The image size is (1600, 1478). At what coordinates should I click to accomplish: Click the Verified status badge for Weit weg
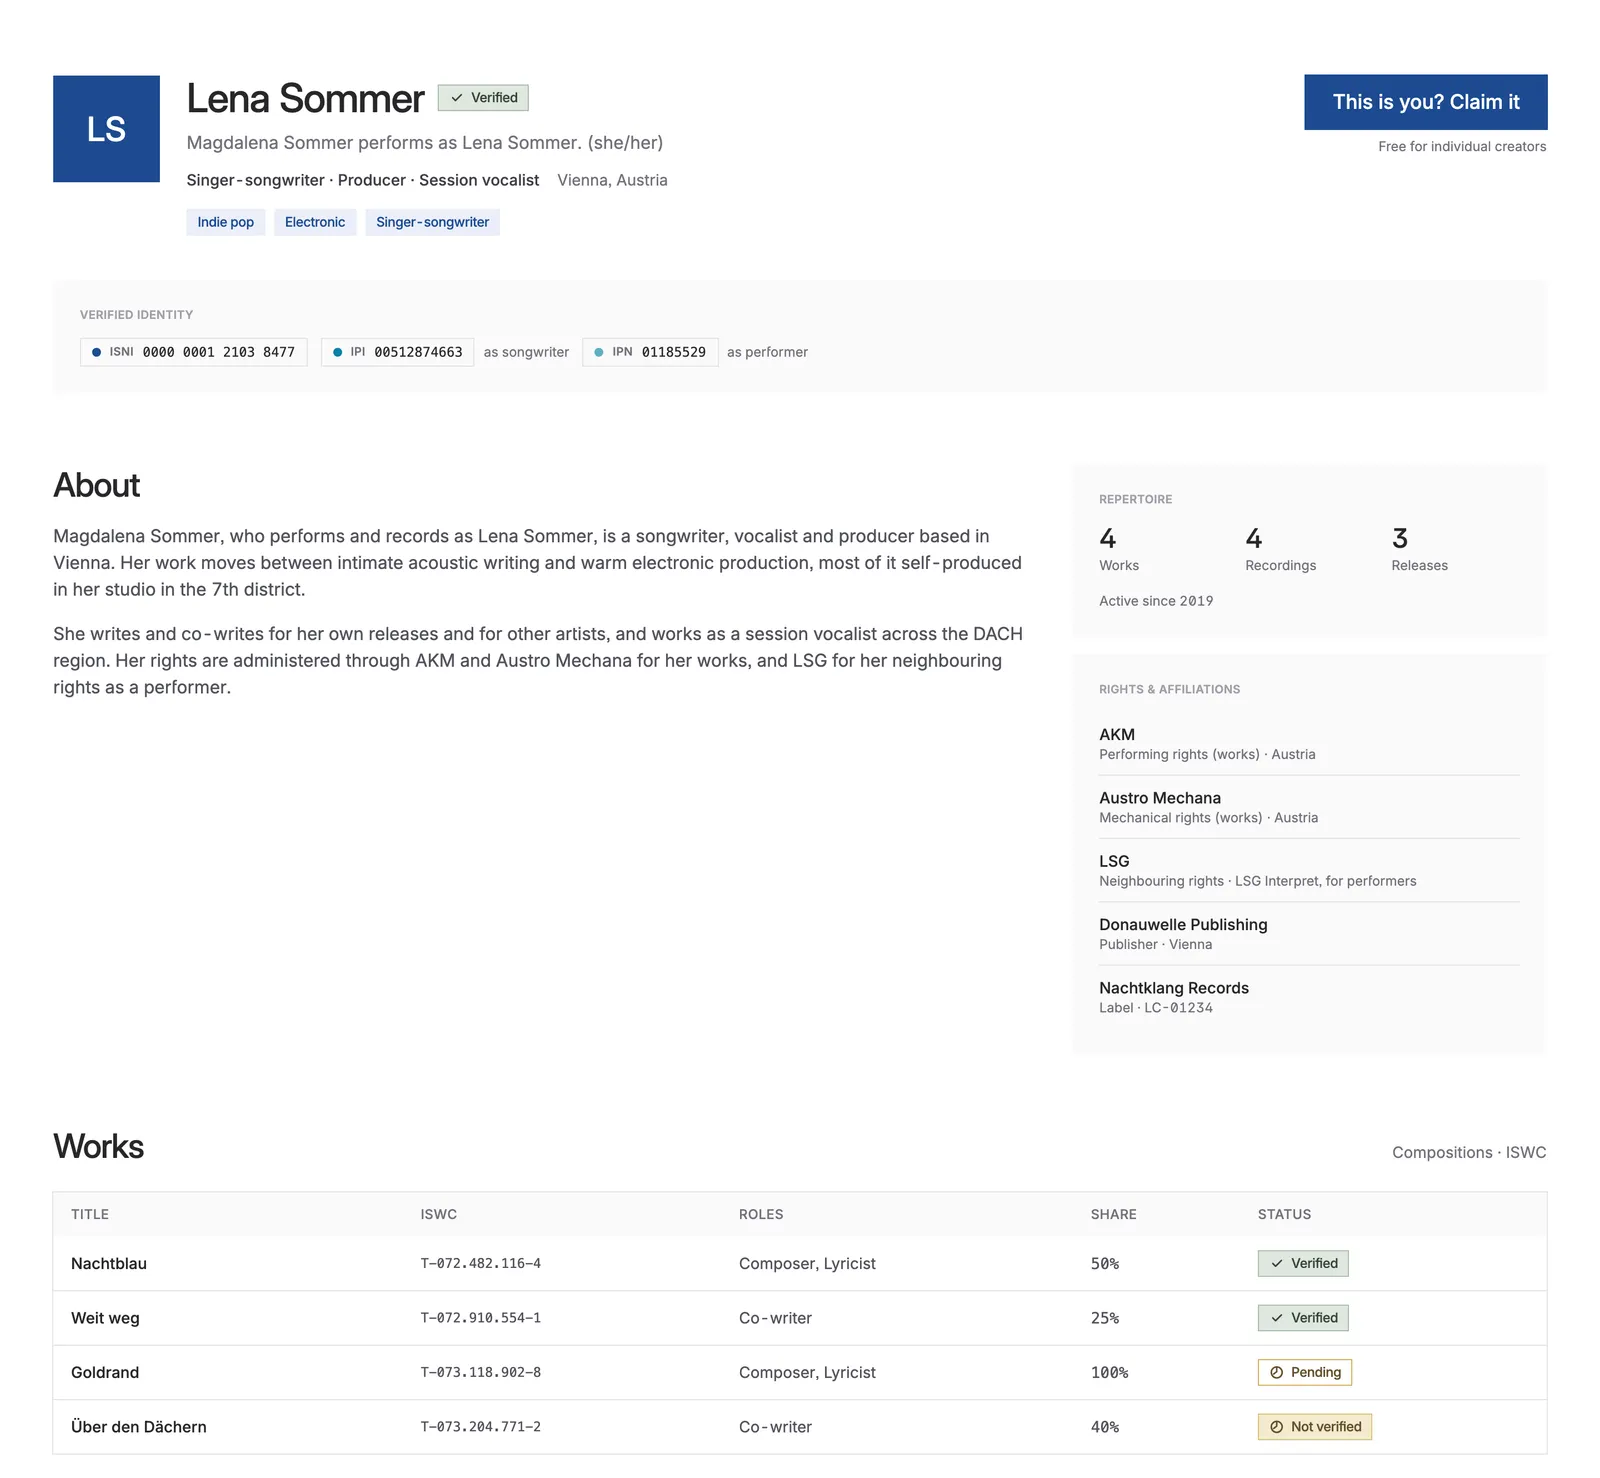[1303, 1318]
